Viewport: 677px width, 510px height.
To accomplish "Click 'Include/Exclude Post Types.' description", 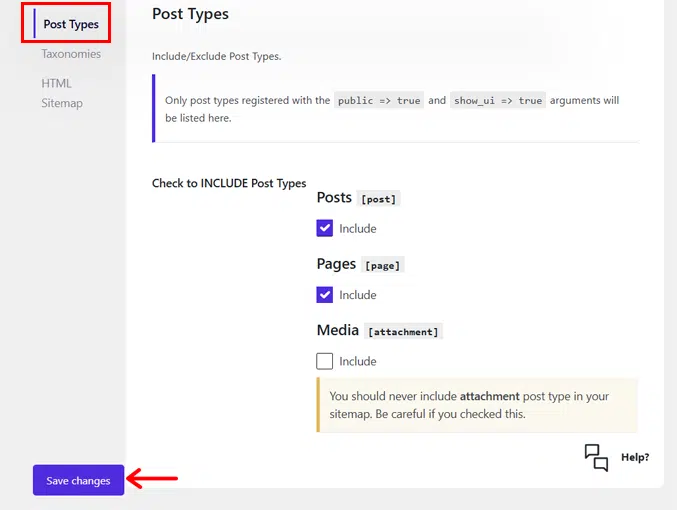I will (x=217, y=56).
